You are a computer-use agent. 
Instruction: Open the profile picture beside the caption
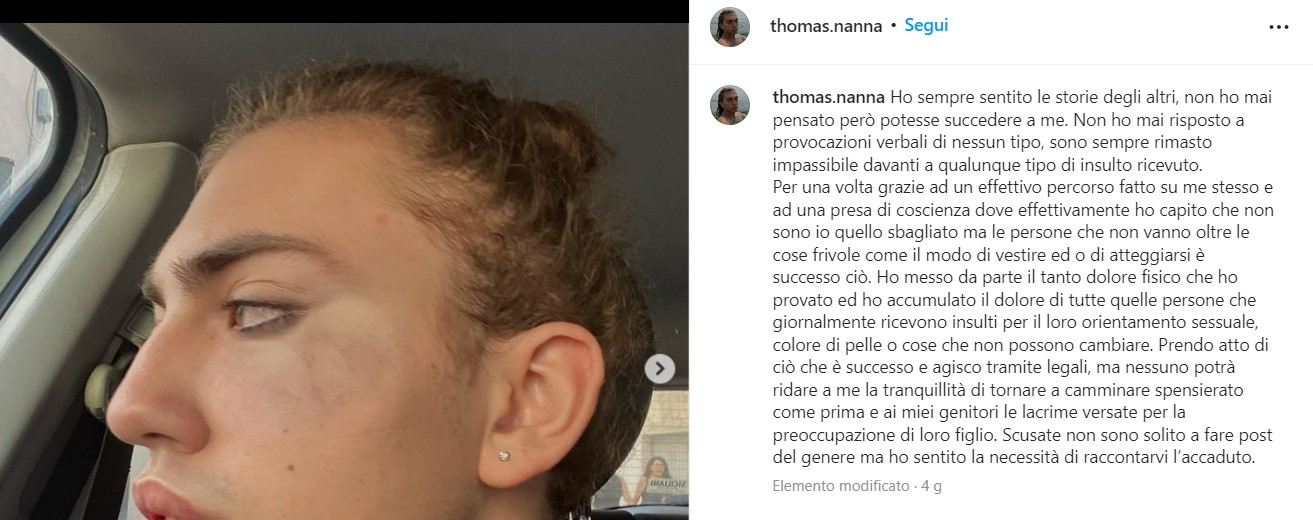[x=730, y=105]
